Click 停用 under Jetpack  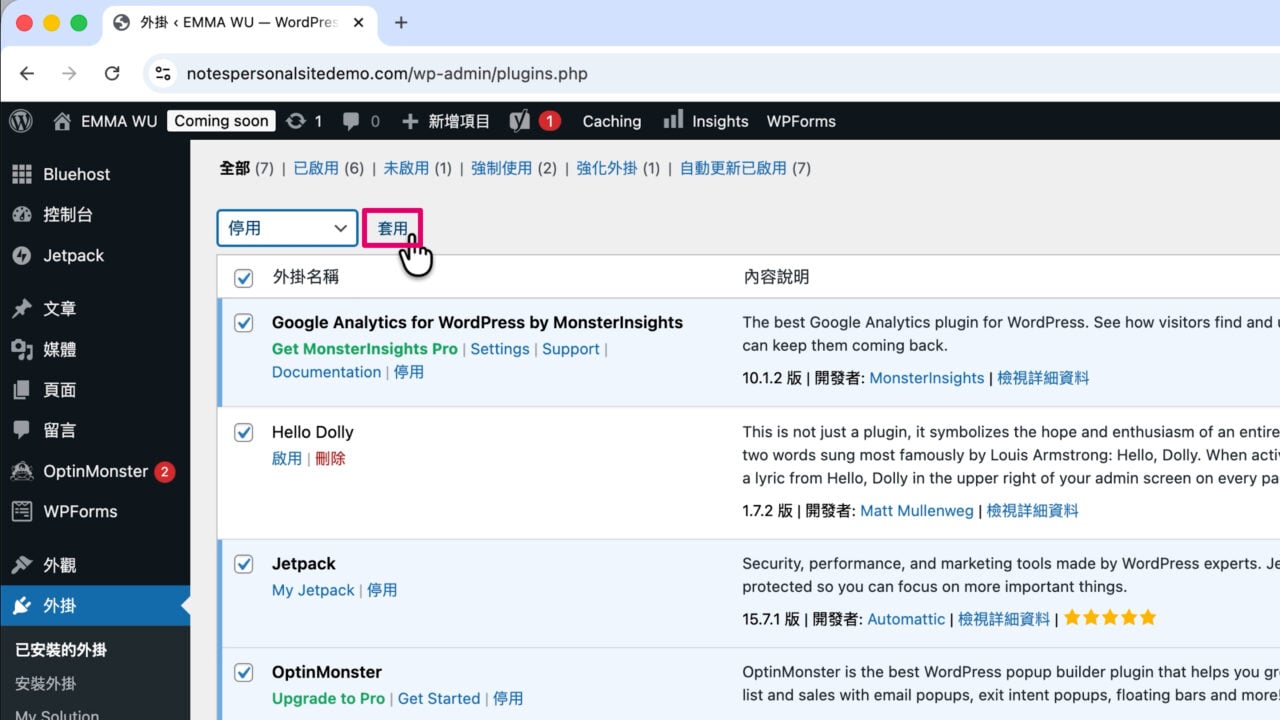pyautogui.click(x=382, y=590)
